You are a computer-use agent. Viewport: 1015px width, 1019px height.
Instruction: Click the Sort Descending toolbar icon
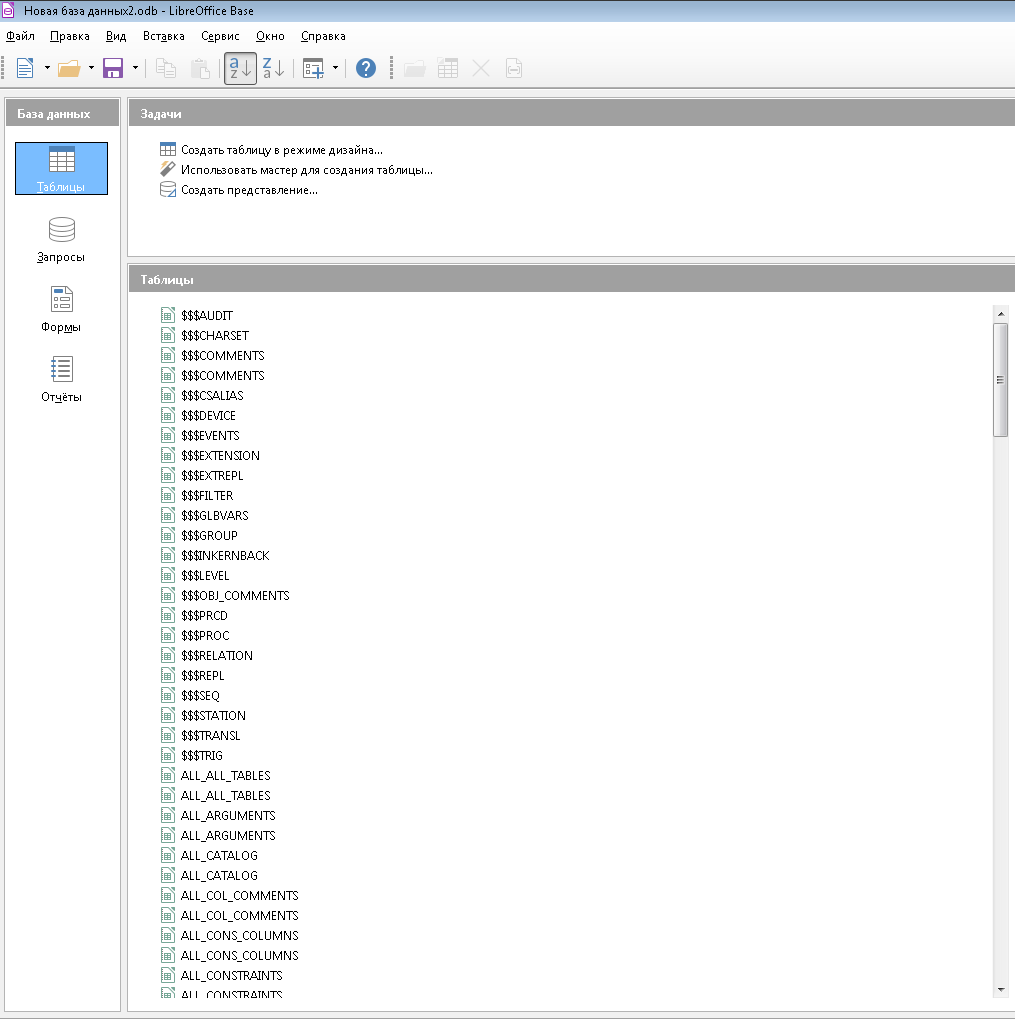pyautogui.click(x=273, y=68)
